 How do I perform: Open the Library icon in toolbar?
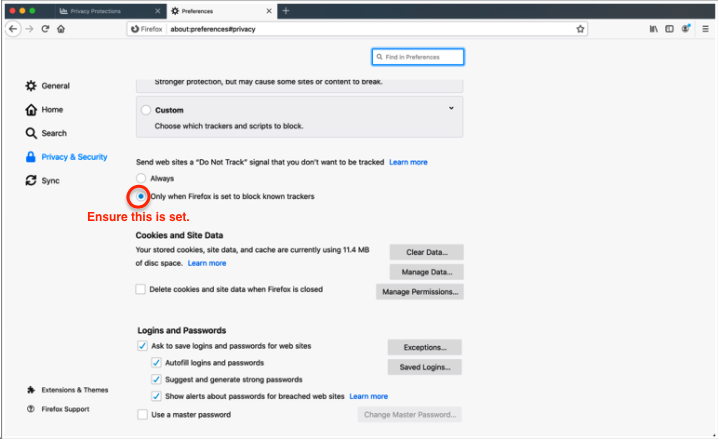click(x=653, y=29)
